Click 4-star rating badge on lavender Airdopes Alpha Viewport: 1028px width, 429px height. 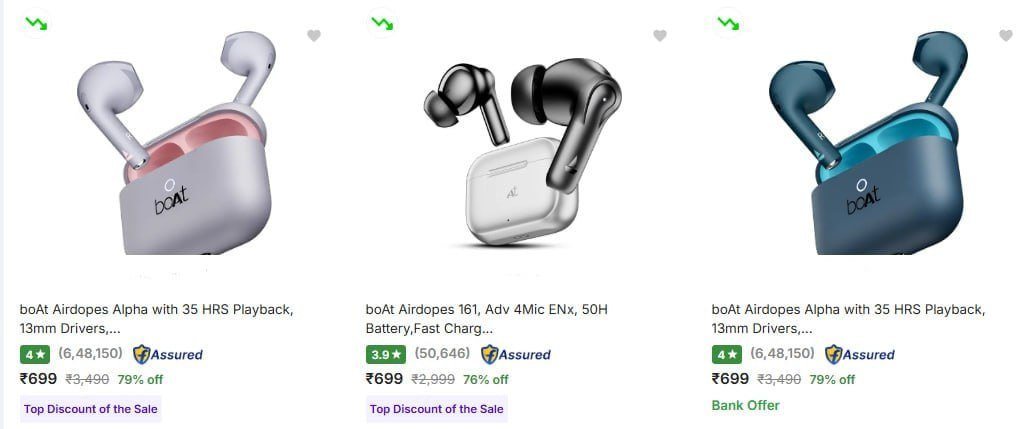coord(34,354)
